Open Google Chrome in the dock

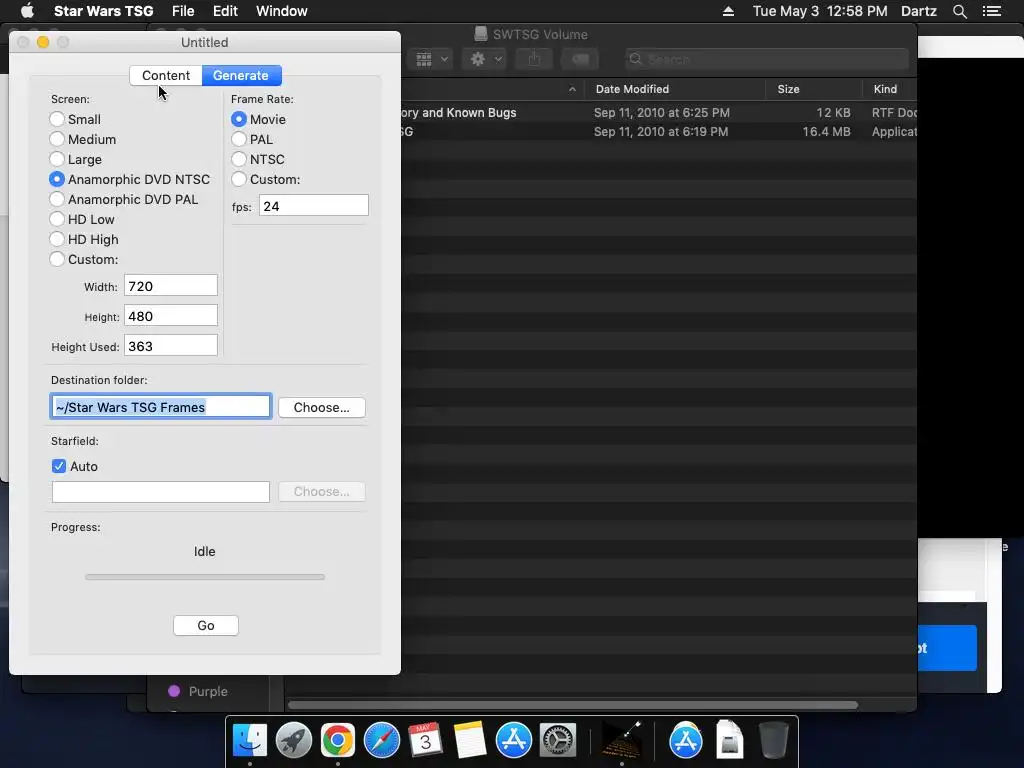337,740
